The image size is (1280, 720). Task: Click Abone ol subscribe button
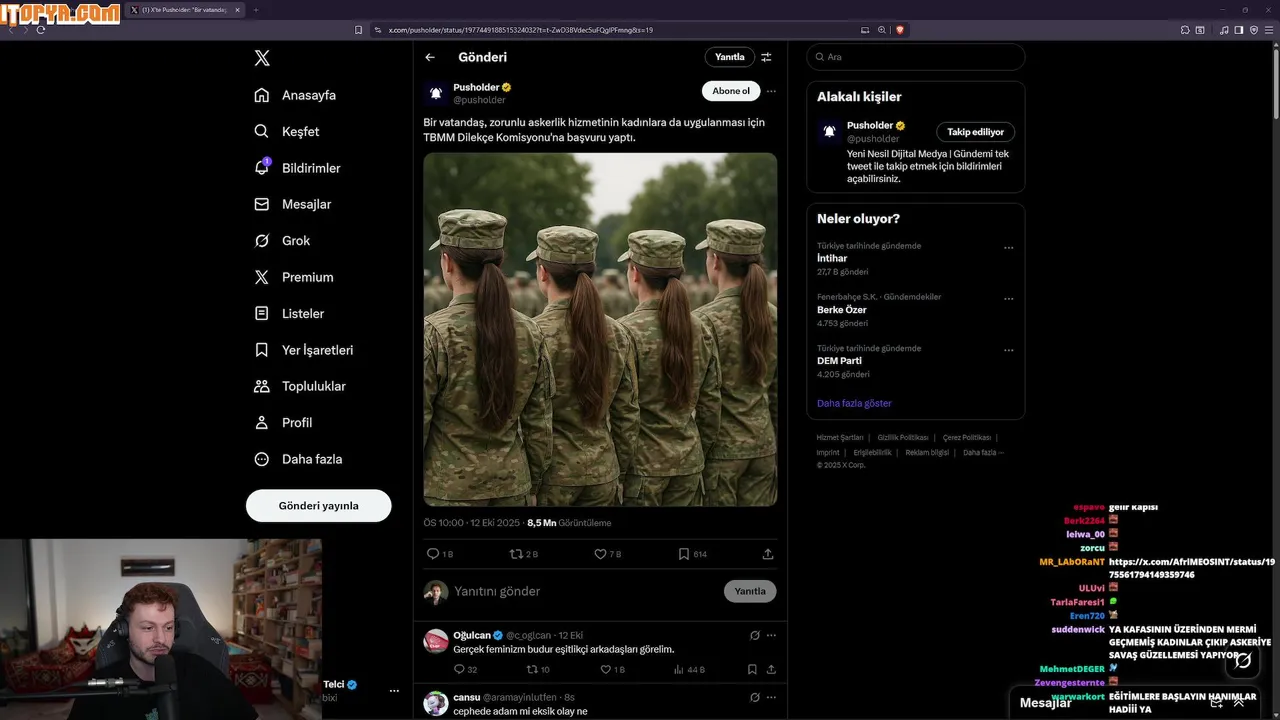730,91
